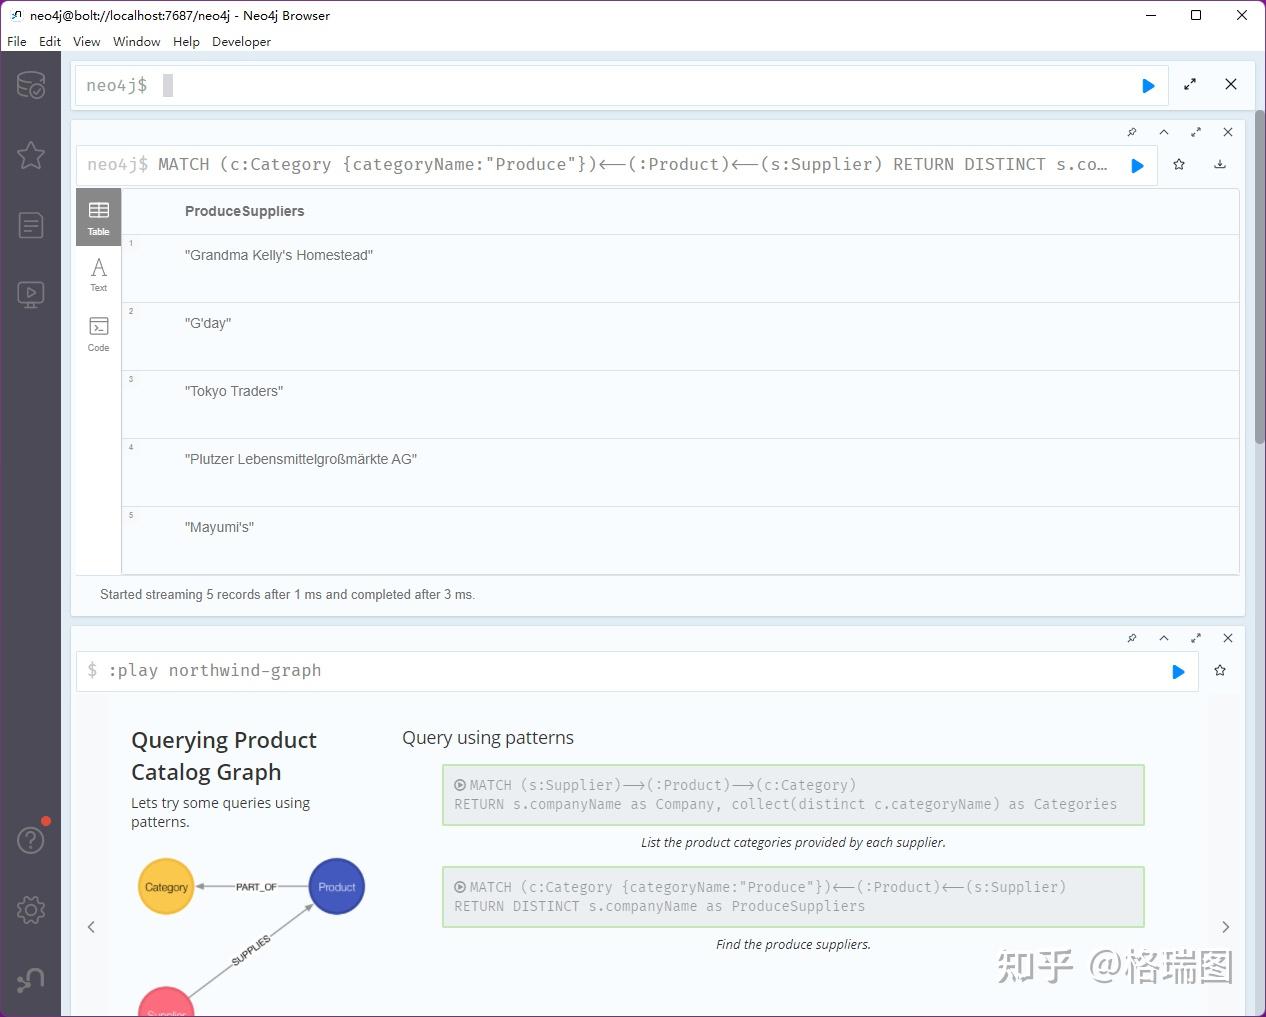Pin the MATCH result frame
This screenshot has height=1017, width=1266.
(x=1132, y=132)
